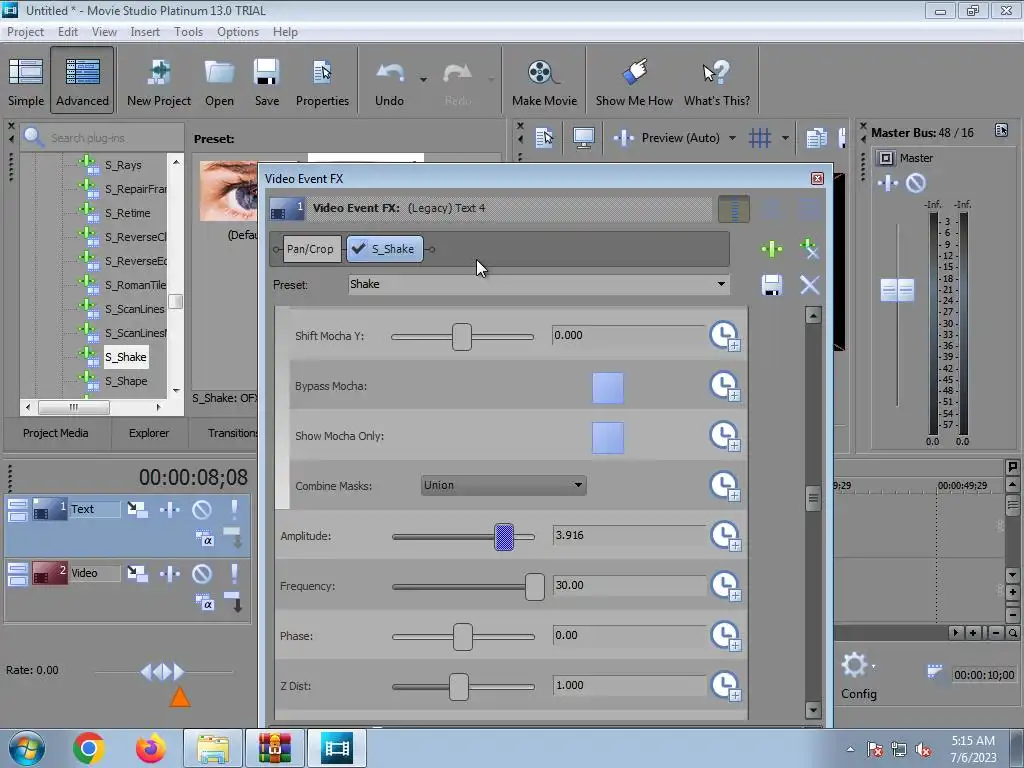Click the Master volume fader
The image size is (1024, 768).
(897, 290)
